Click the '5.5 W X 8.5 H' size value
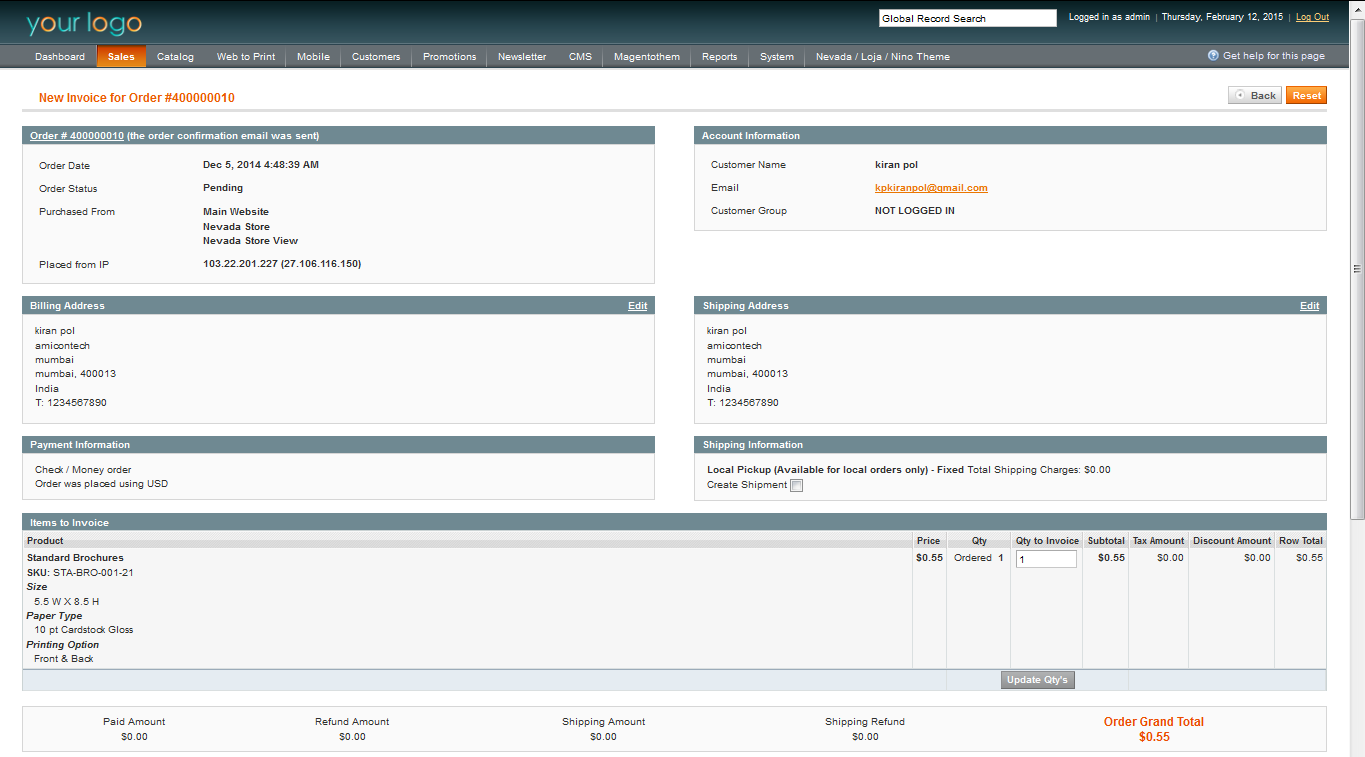The height and width of the screenshot is (757, 1365). tap(66, 602)
